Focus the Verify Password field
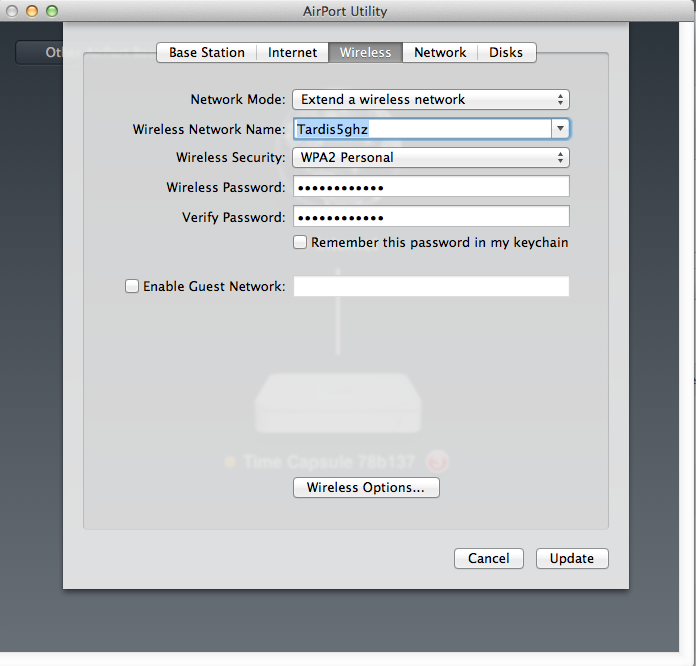The height and width of the screenshot is (666, 696). click(x=431, y=217)
